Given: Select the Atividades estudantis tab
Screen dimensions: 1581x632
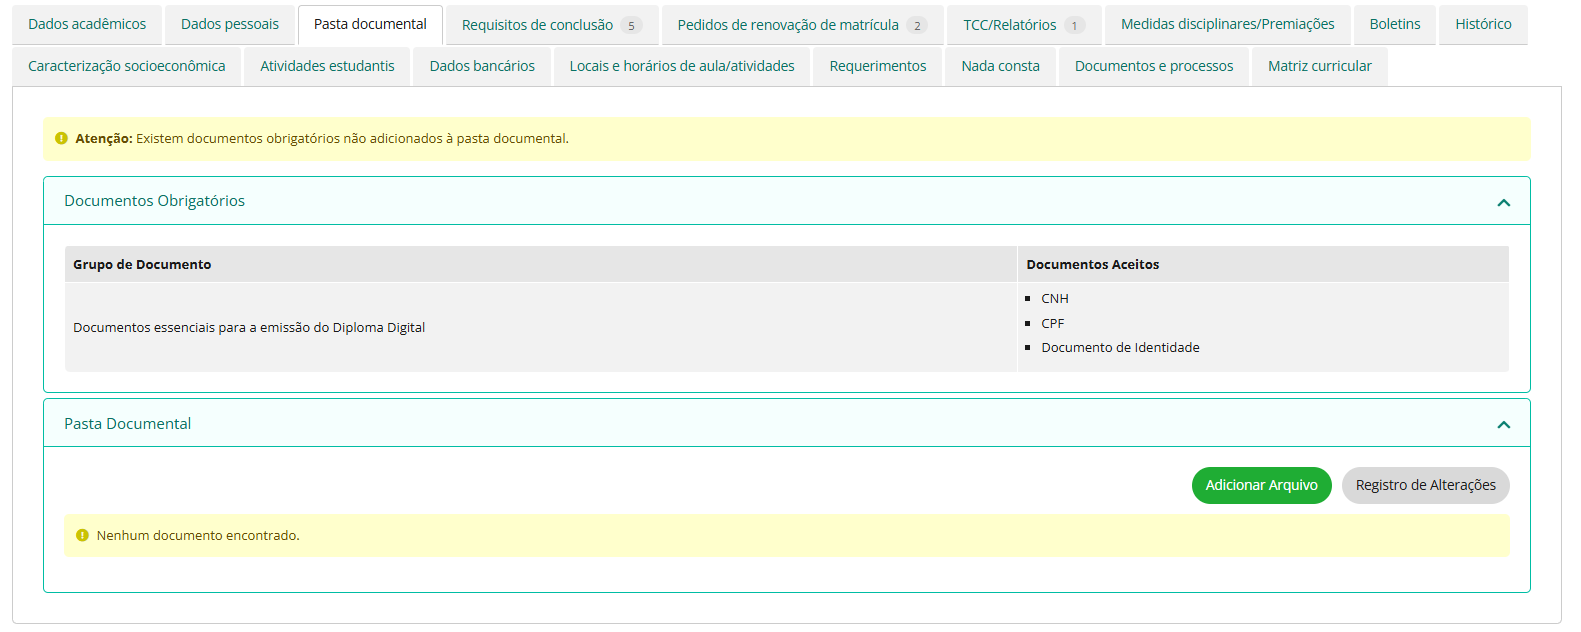Looking at the screenshot, I should click(x=327, y=66).
